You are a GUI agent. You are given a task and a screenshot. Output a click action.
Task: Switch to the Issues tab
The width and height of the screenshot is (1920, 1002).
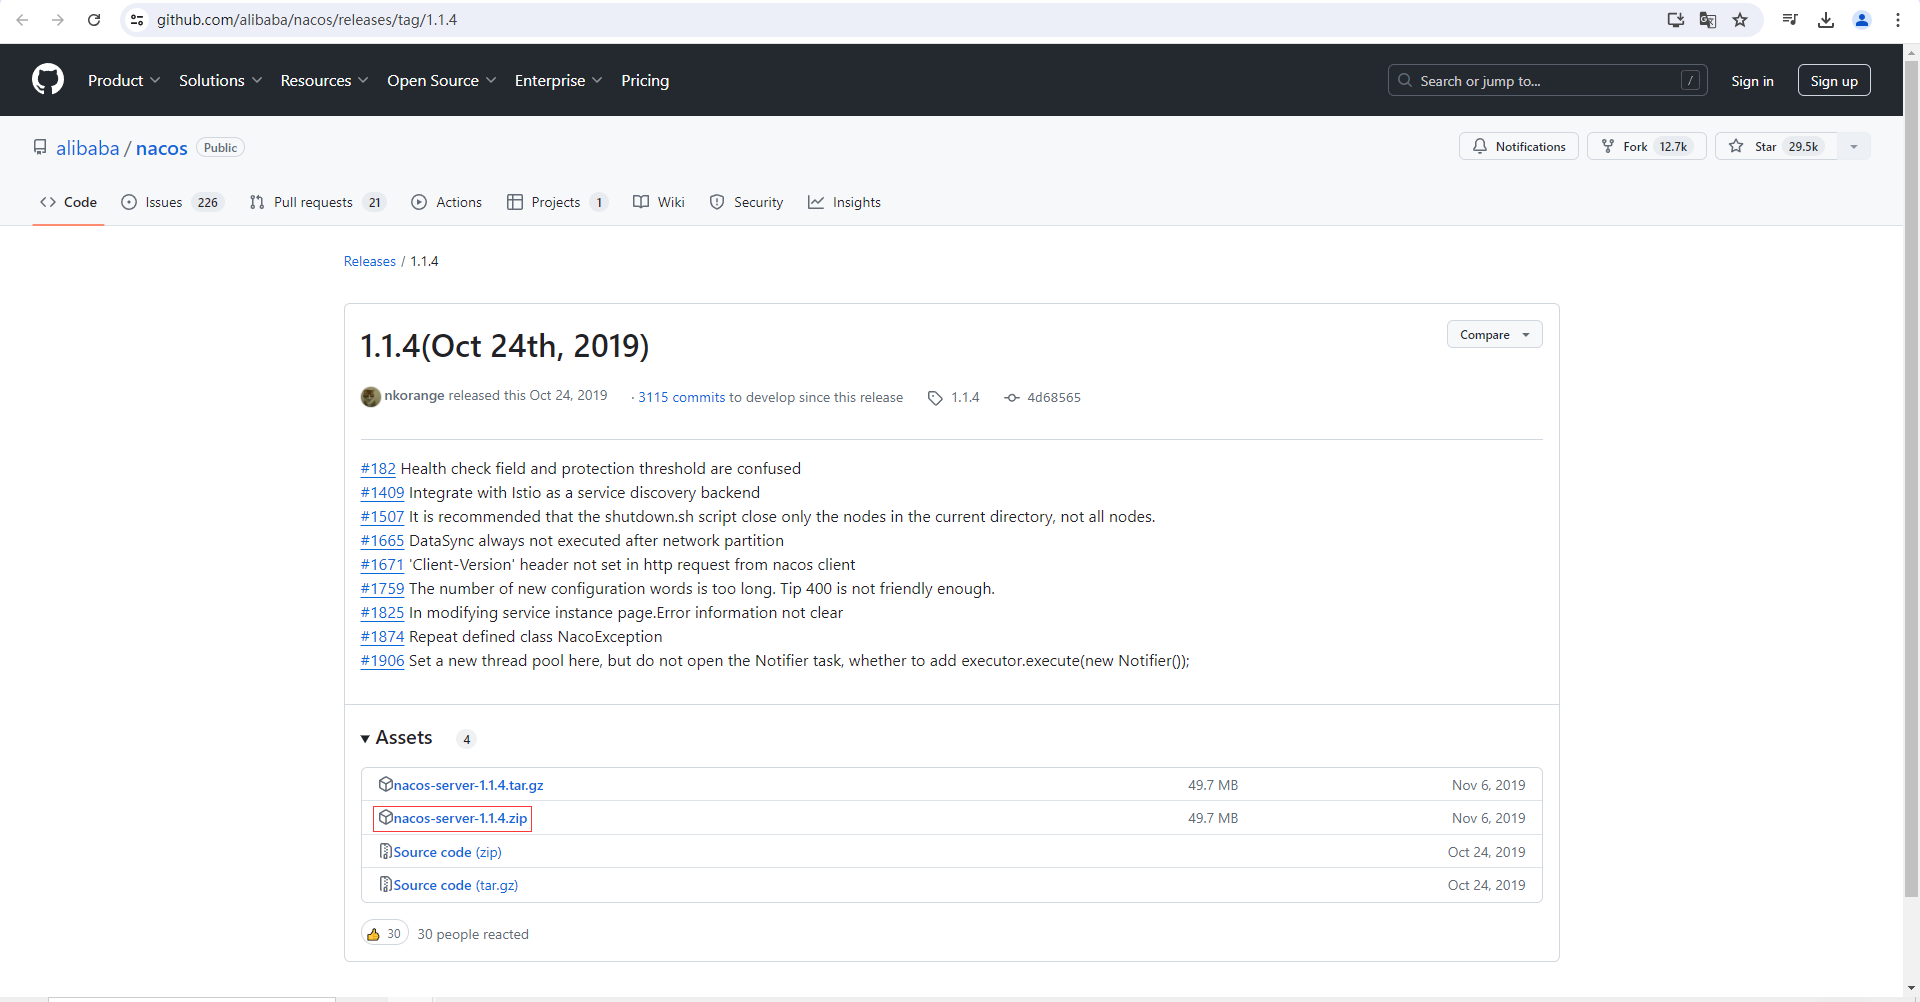tap(172, 202)
